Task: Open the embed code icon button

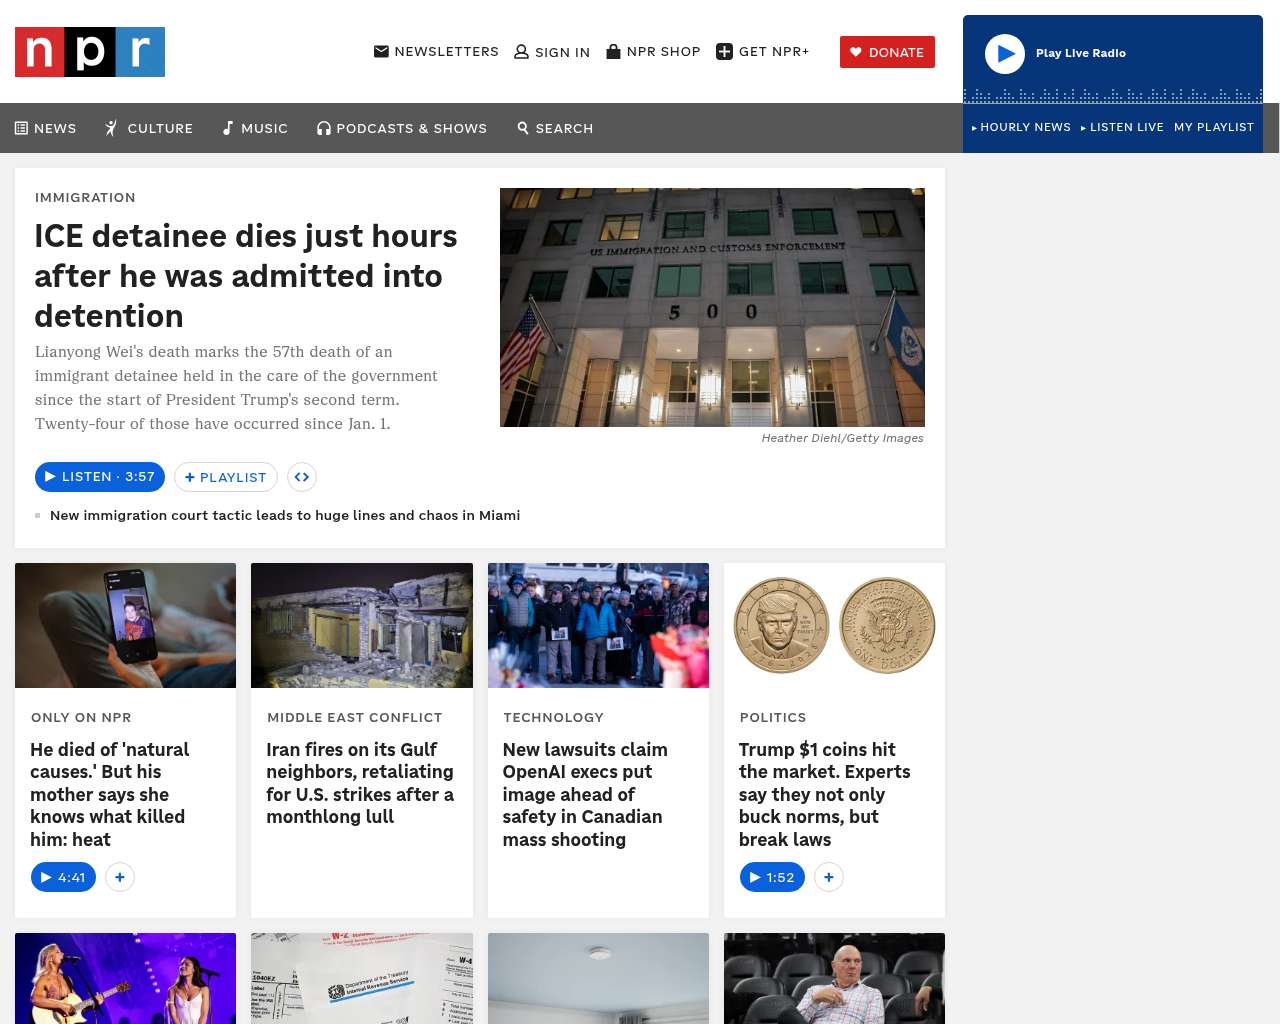Action: click(x=302, y=477)
